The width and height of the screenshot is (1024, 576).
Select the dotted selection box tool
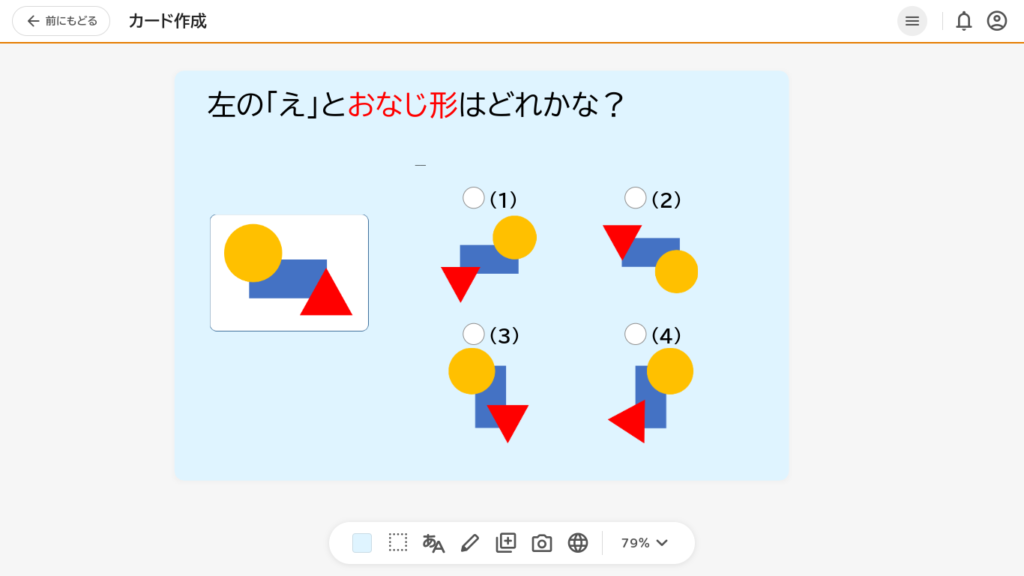[x=398, y=543]
